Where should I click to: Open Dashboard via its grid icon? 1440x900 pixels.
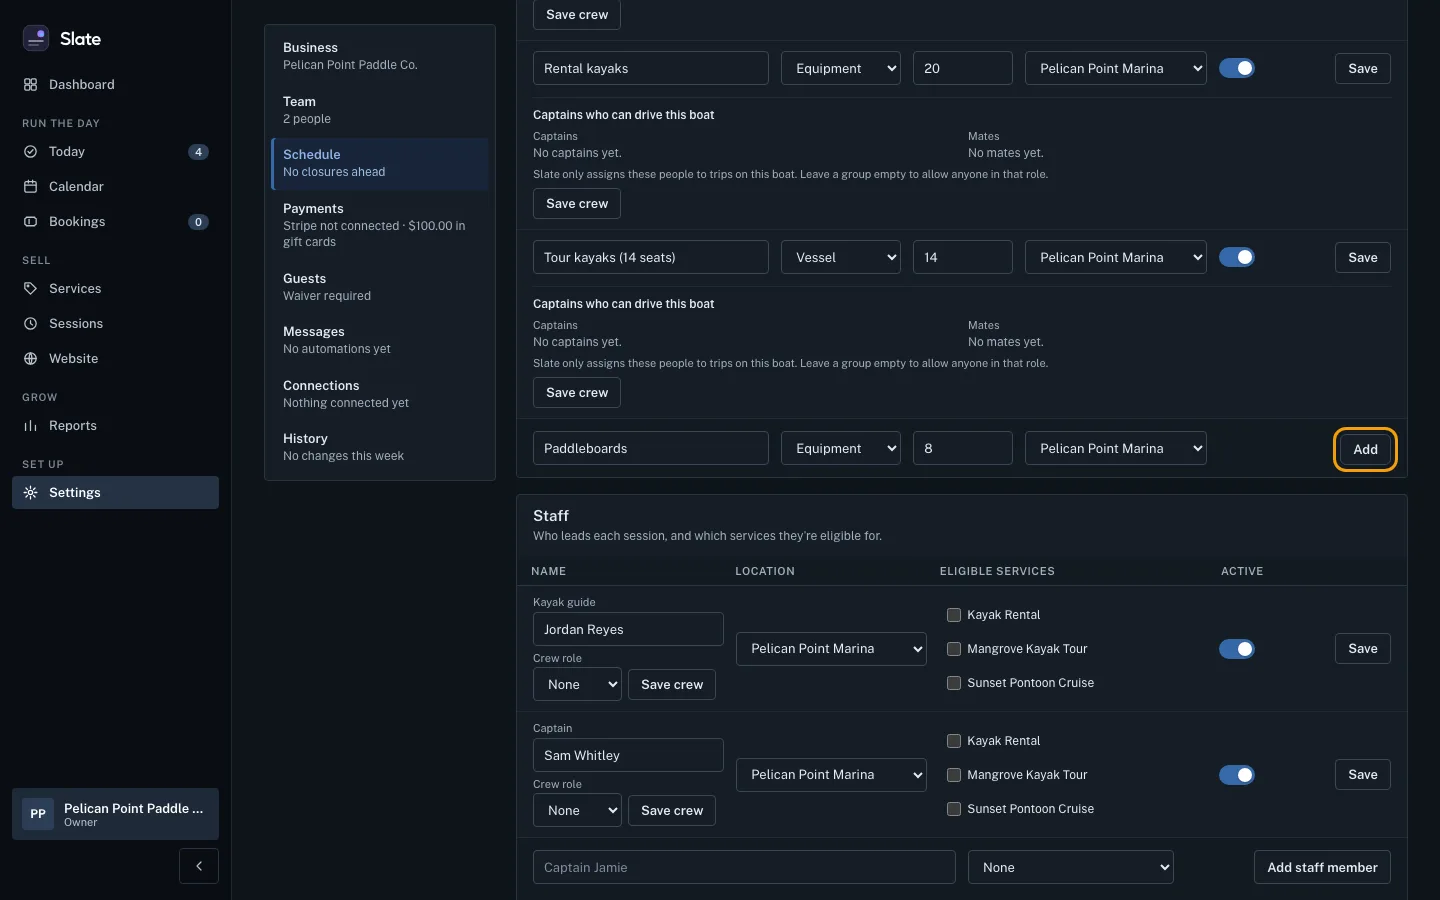30,85
